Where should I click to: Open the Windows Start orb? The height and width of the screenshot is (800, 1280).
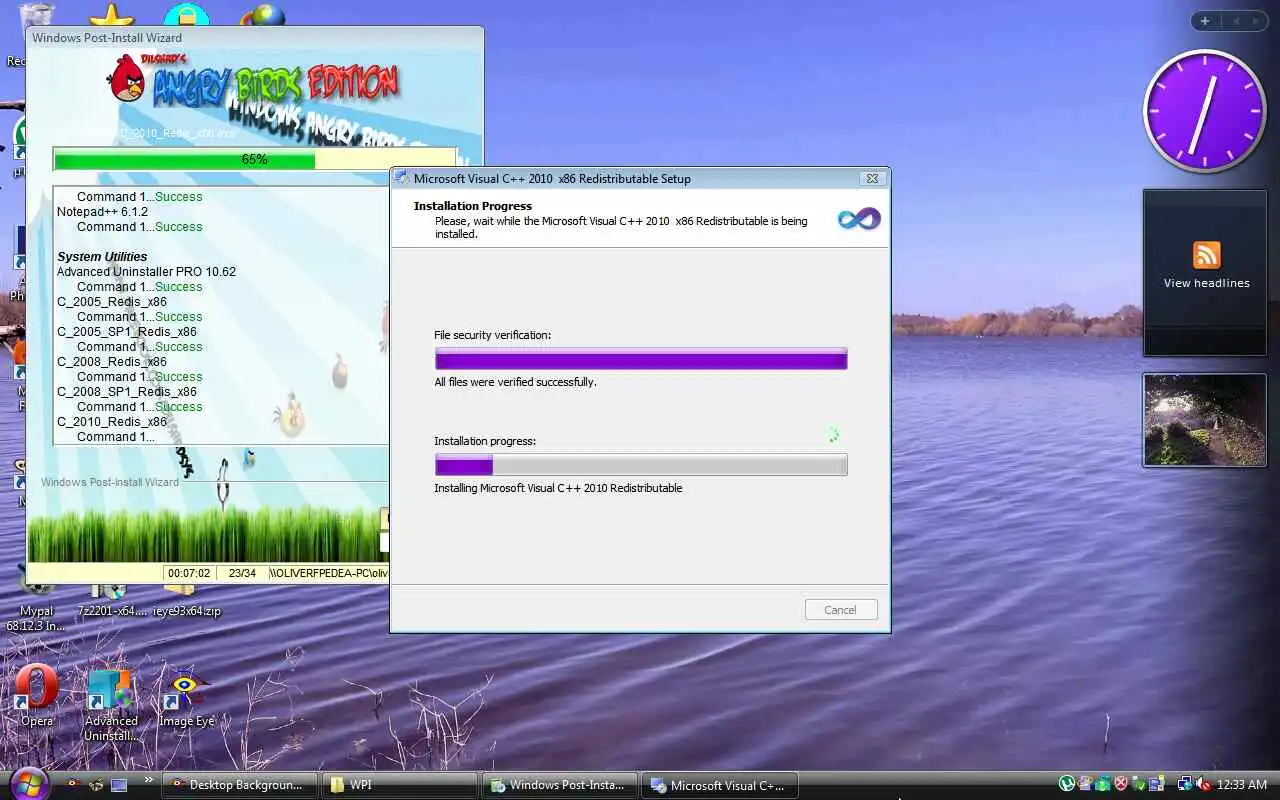click(x=28, y=783)
